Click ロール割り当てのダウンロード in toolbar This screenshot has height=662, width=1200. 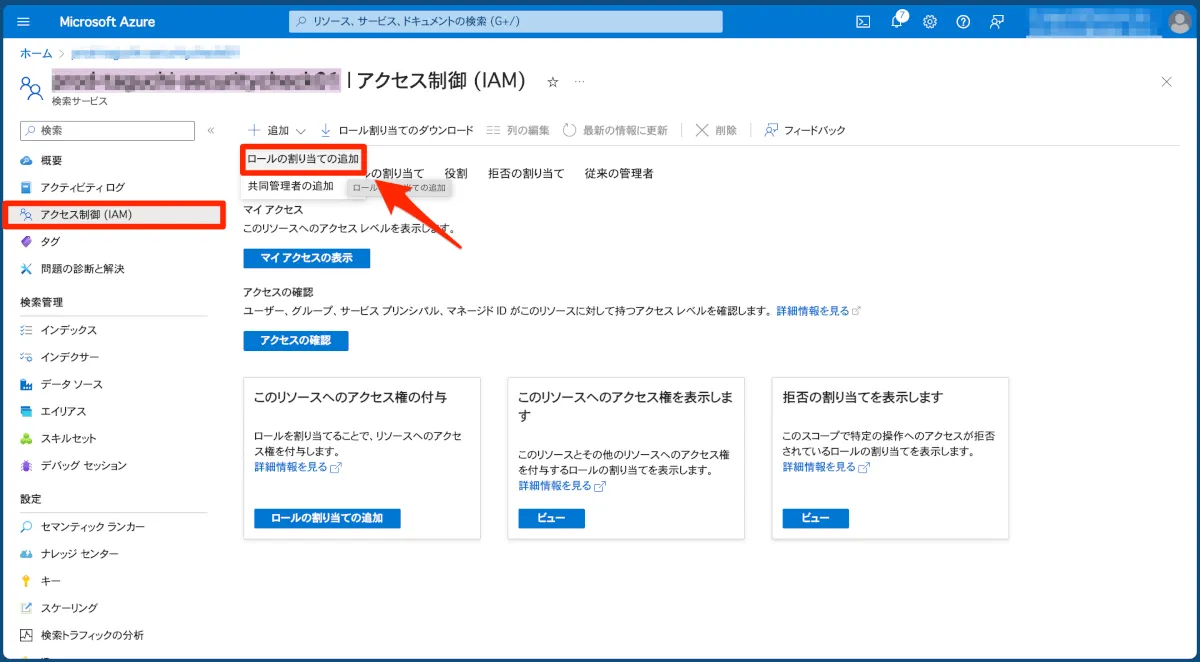click(x=397, y=130)
